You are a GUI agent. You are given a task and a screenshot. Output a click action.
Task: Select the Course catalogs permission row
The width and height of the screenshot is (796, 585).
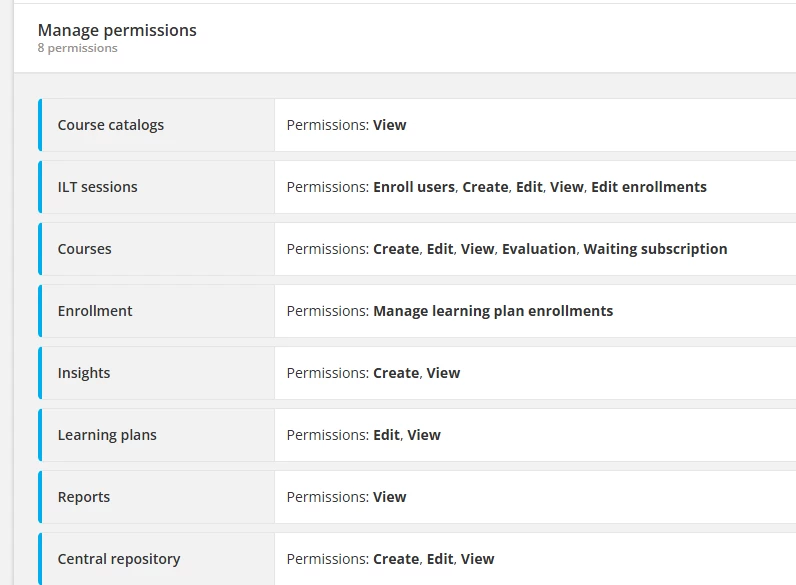point(111,125)
